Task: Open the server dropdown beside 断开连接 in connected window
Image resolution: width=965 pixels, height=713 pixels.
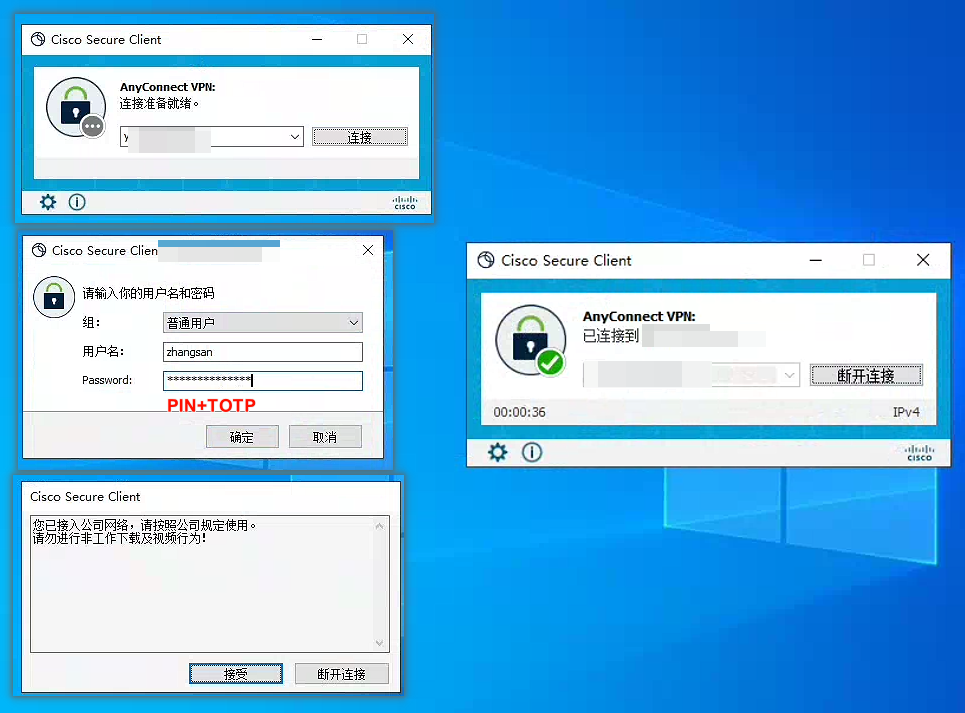Action: (790, 375)
